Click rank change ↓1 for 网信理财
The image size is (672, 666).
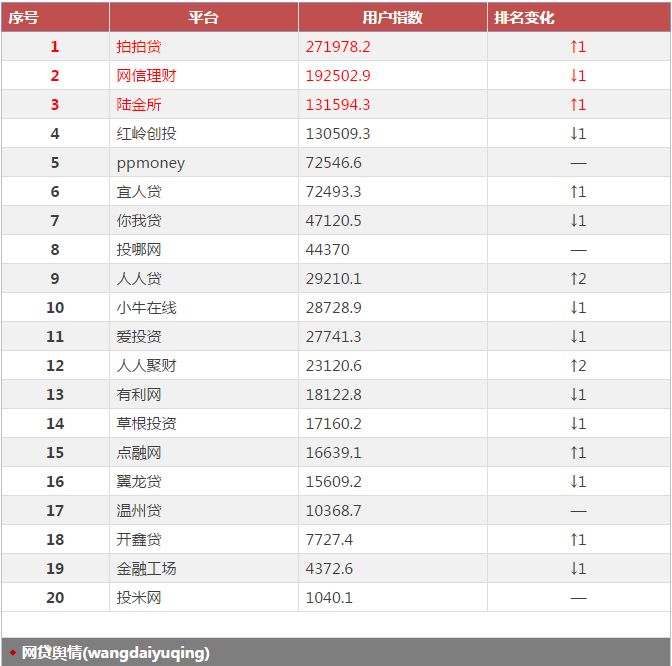point(578,76)
